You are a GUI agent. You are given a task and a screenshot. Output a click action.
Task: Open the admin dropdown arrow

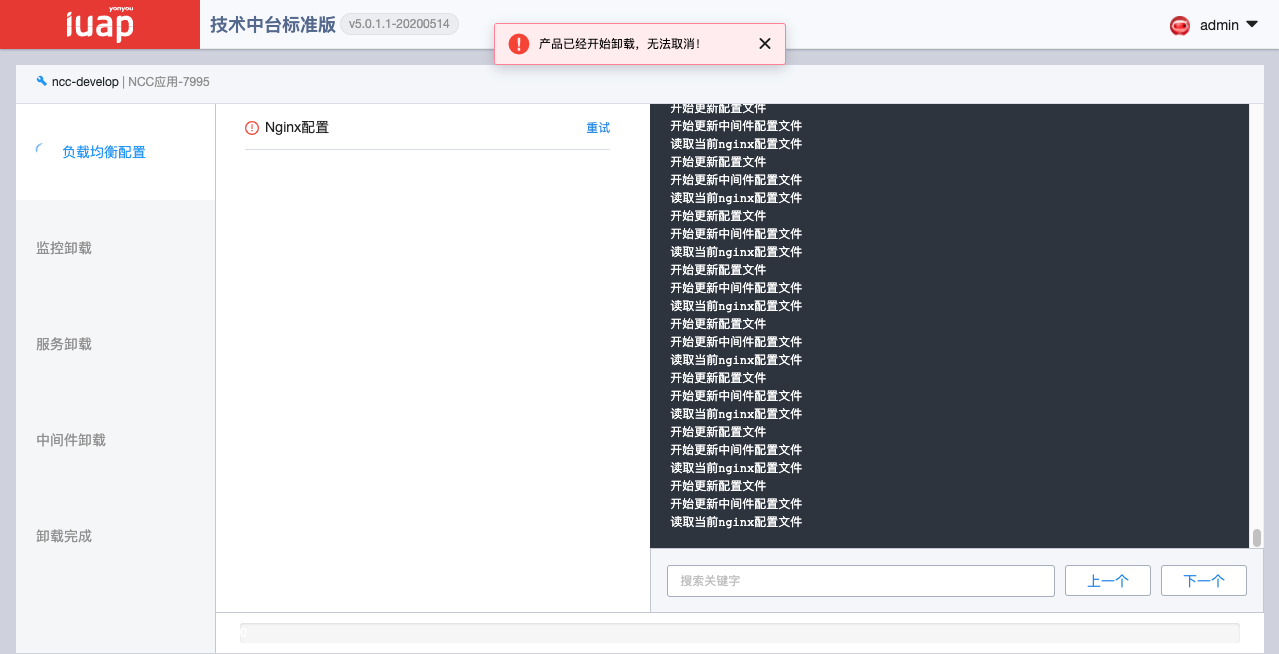(1251, 24)
